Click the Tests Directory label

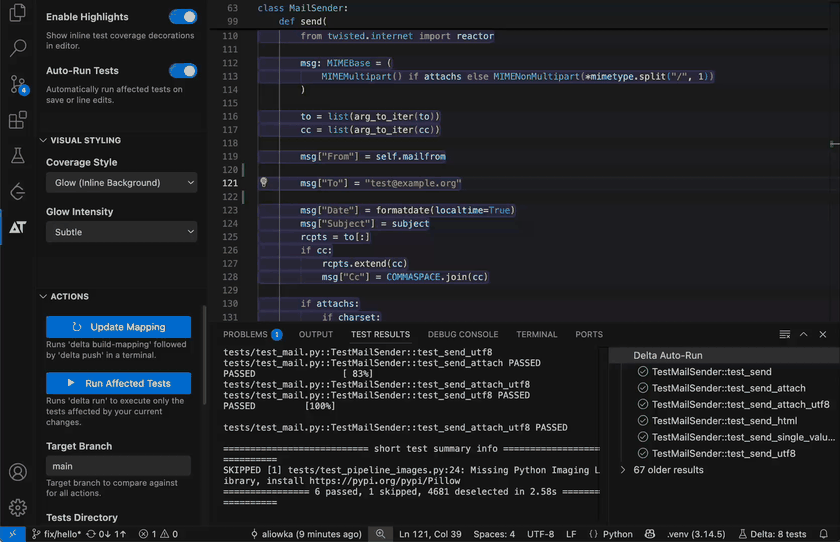pyautogui.click(x=82, y=517)
